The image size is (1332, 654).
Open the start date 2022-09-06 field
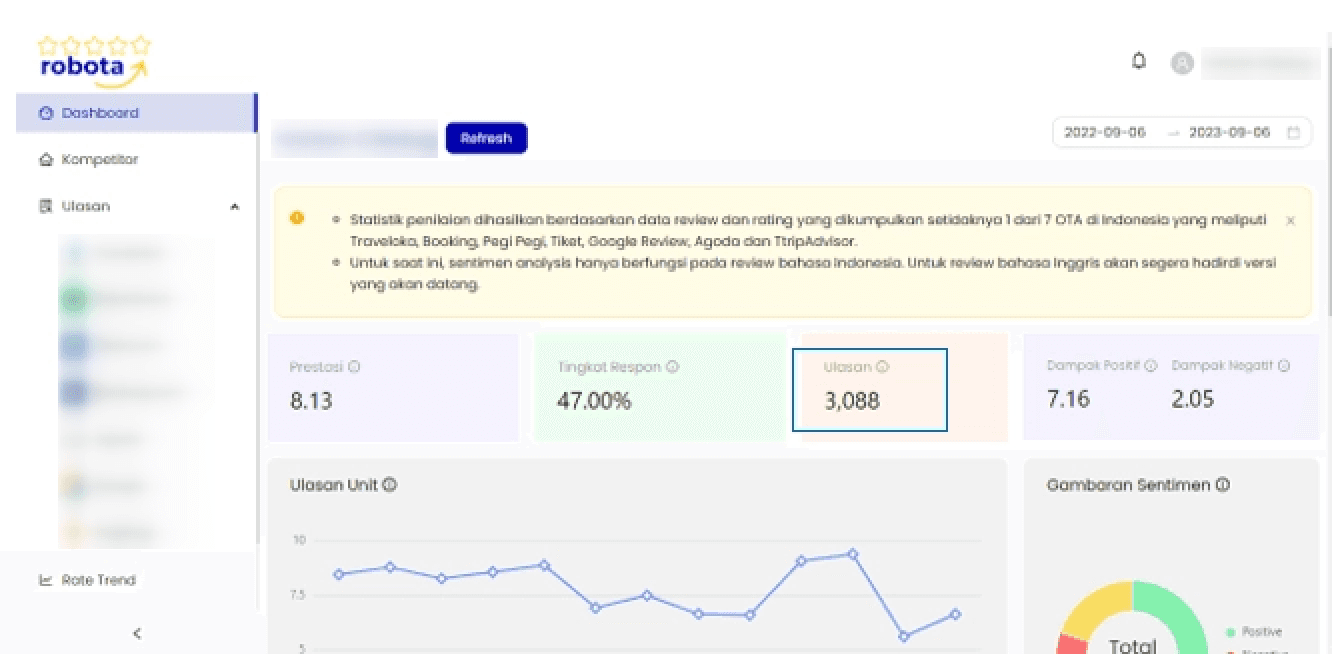(x=1105, y=132)
